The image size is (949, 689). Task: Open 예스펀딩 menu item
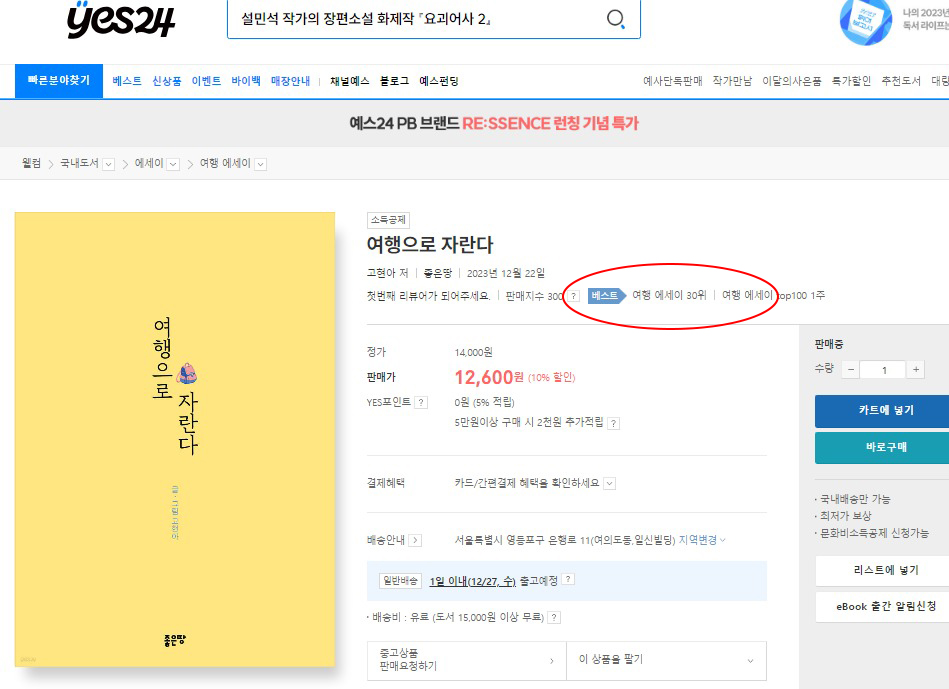click(x=439, y=81)
